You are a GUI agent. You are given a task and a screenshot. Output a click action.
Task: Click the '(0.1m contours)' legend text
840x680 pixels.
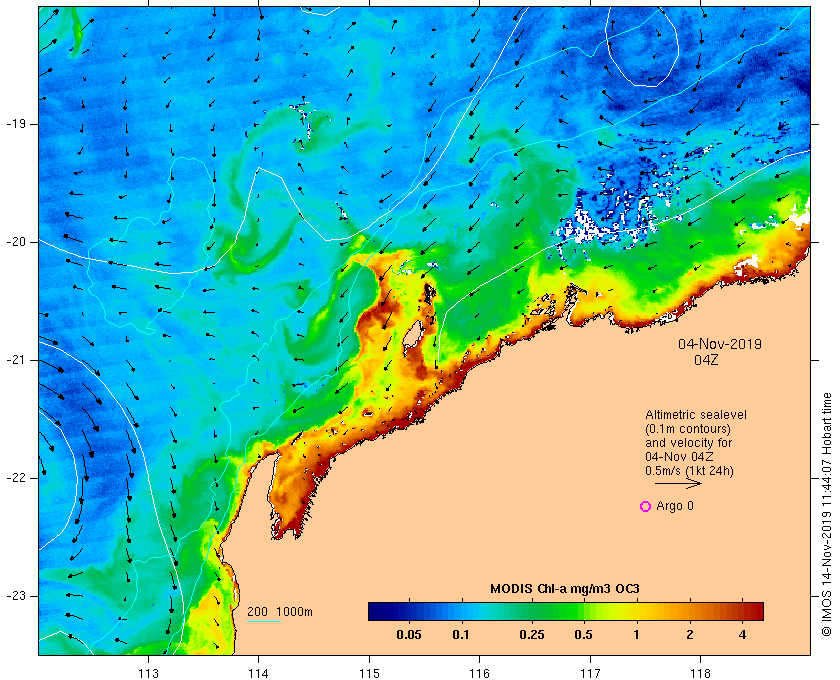point(688,429)
